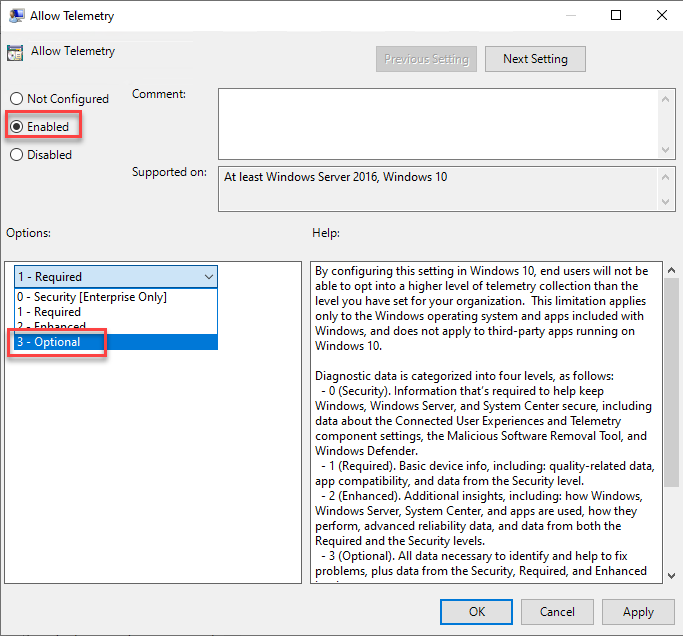This screenshot has height=636, width=683.
Task: Choose 1 - Required from the dropdown list
Action: tap(116, 312)
